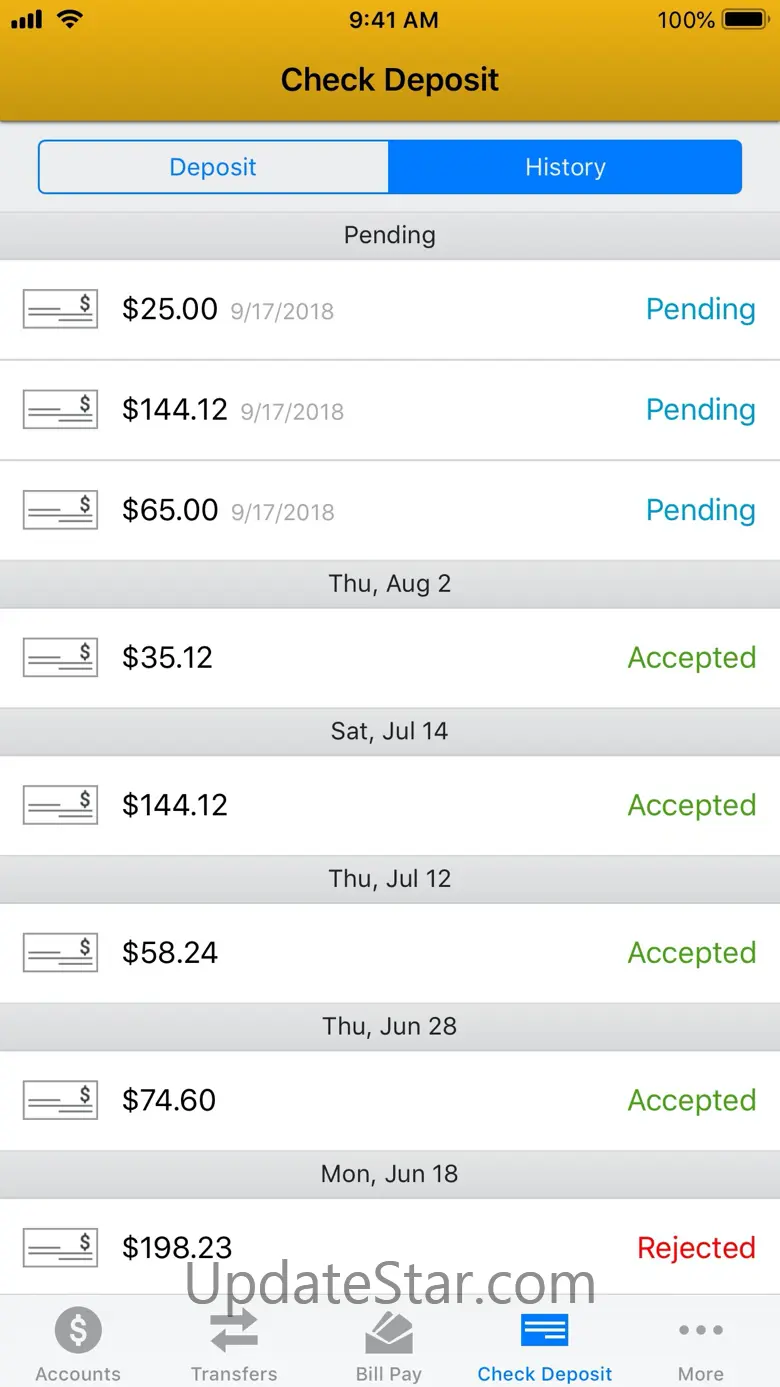The width and height of the screenshot is (780, 1387).
Task: Tap Accepted status for $35.12 deposit
Action: (691, 657)
